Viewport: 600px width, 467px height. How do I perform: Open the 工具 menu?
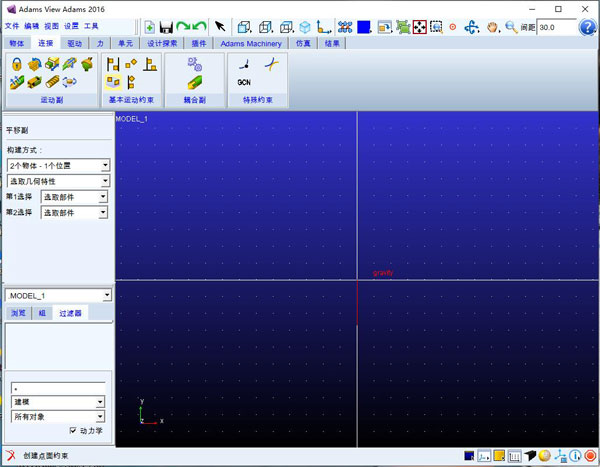91,26
